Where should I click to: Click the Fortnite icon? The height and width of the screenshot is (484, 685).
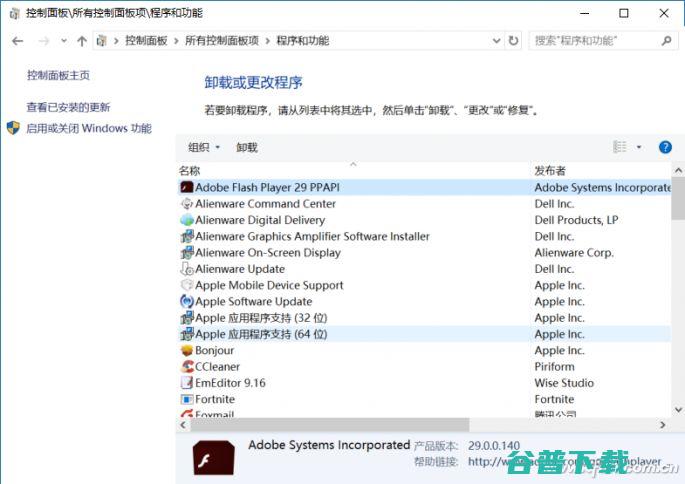pyautogui.click(x=187, y=399)
